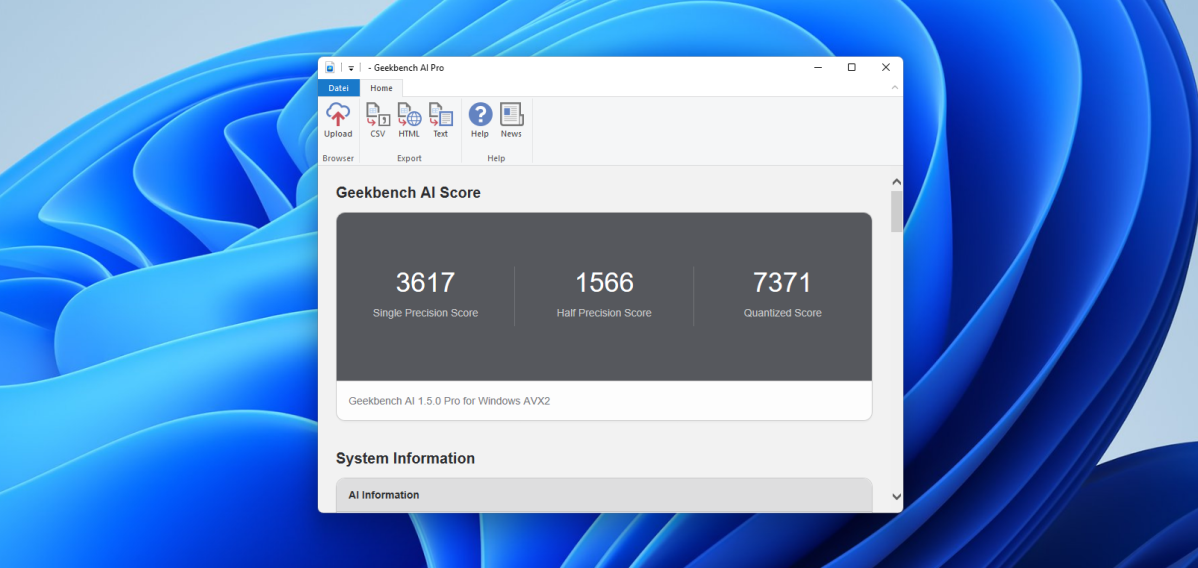Click the Upload cloud icon
This screenshot has width=1198, height=568.
click(338, 115)
